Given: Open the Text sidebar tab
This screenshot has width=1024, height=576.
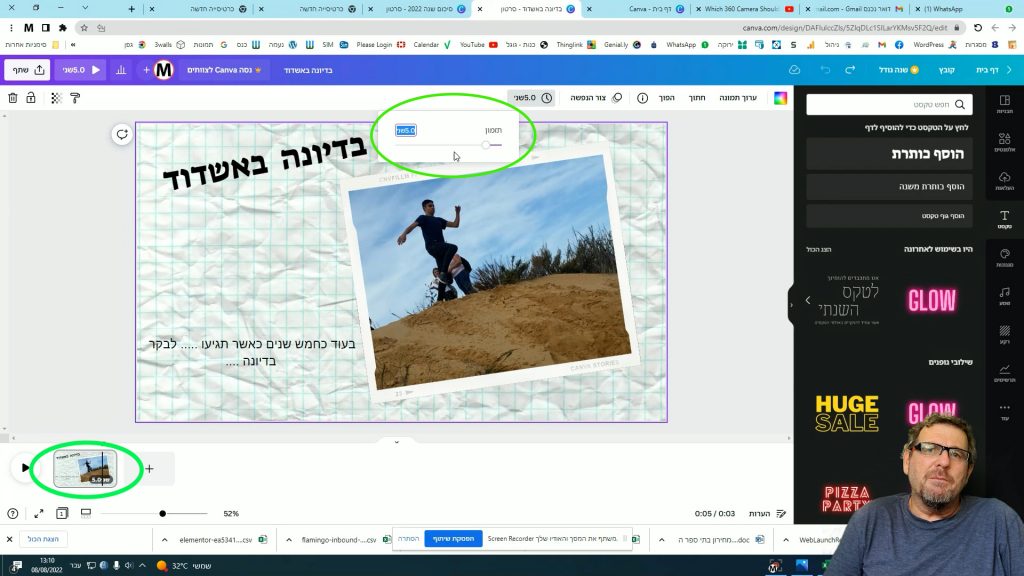Looking at the screenshot, I should click(1004, 219).
